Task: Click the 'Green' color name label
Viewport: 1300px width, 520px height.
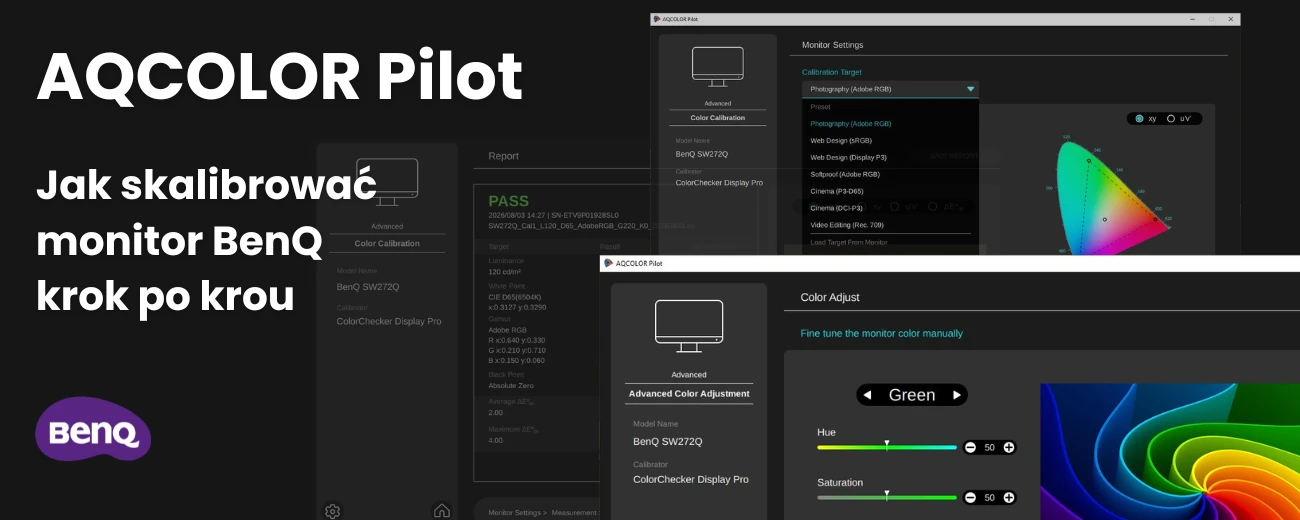Action: [x=912, y=395]
